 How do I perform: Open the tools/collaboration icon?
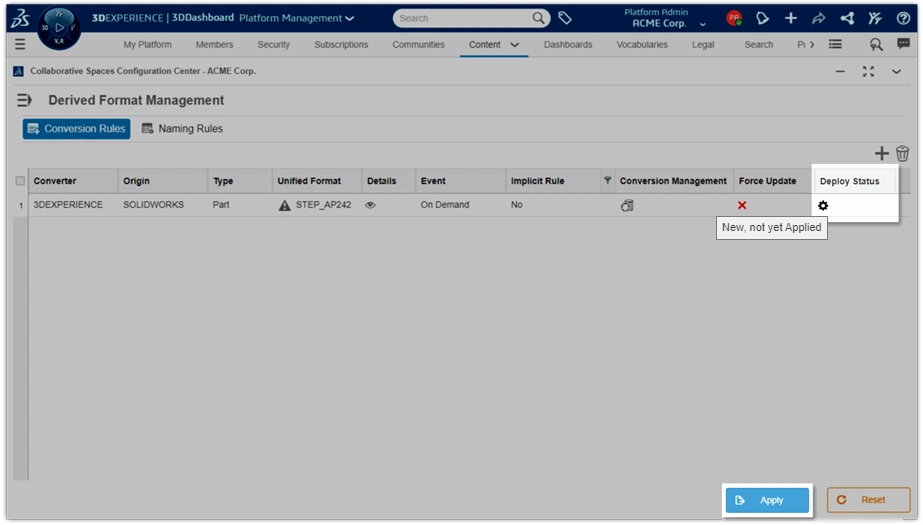tap(875, 18)
